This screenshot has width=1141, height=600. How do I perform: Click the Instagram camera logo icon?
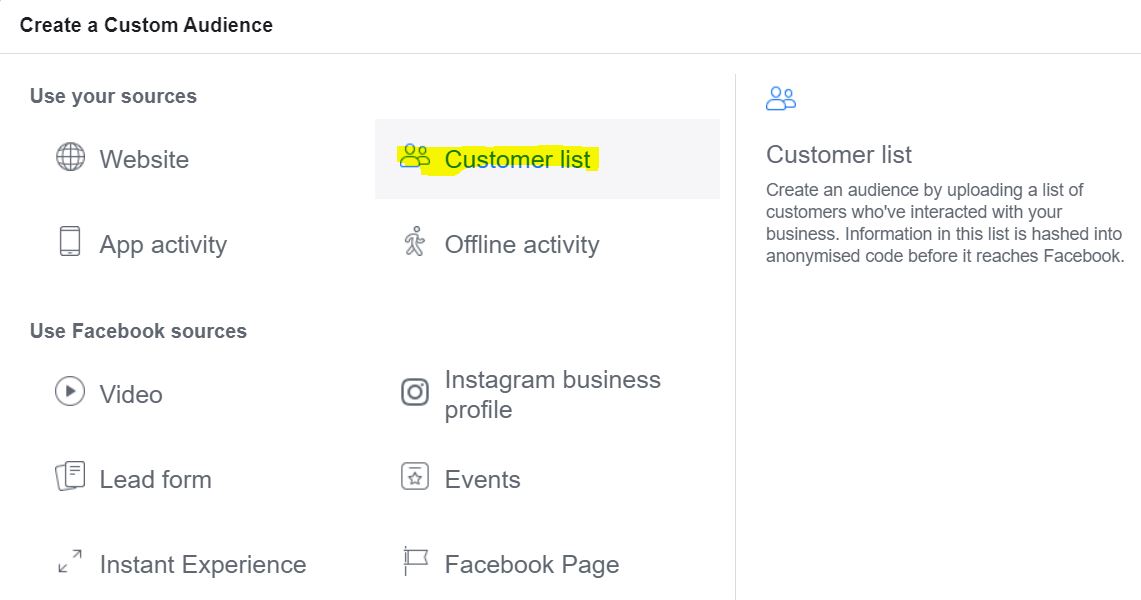pyautogui.click(x=415, y=393)
